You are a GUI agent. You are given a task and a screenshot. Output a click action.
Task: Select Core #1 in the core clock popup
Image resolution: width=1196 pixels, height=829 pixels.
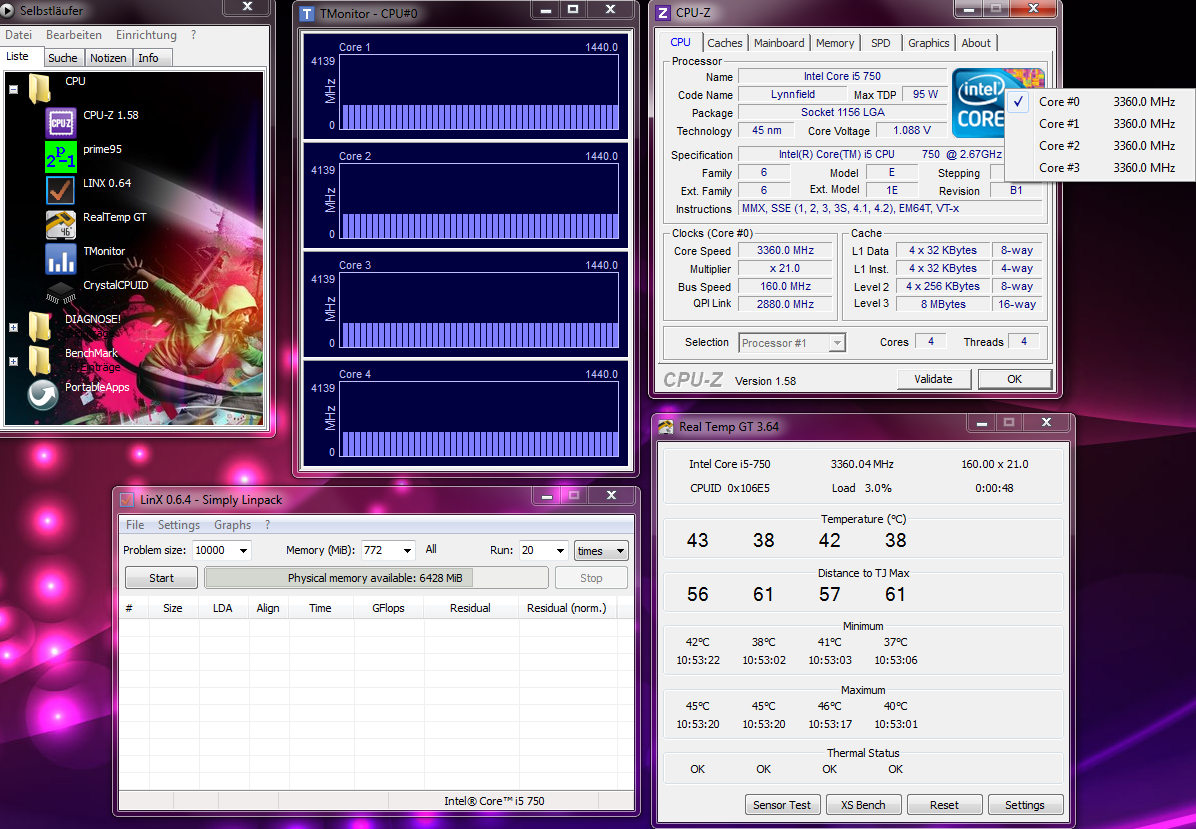1100,124
